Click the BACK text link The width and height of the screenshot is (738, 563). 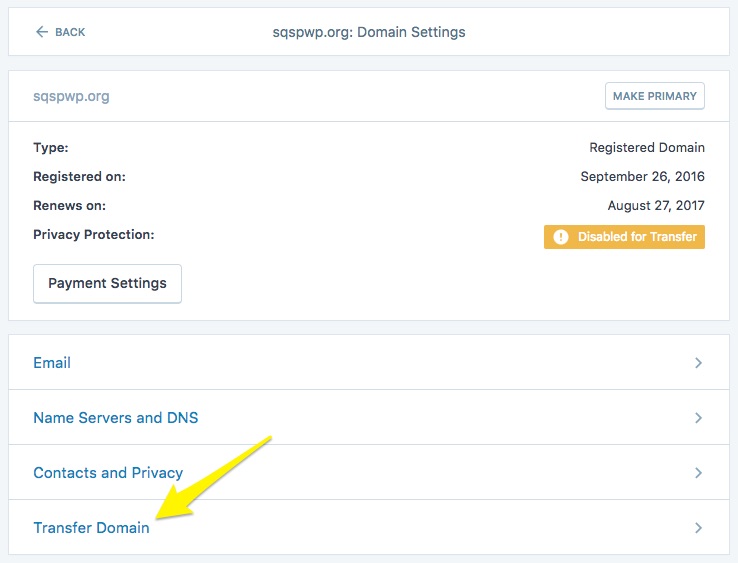point(70,32)
